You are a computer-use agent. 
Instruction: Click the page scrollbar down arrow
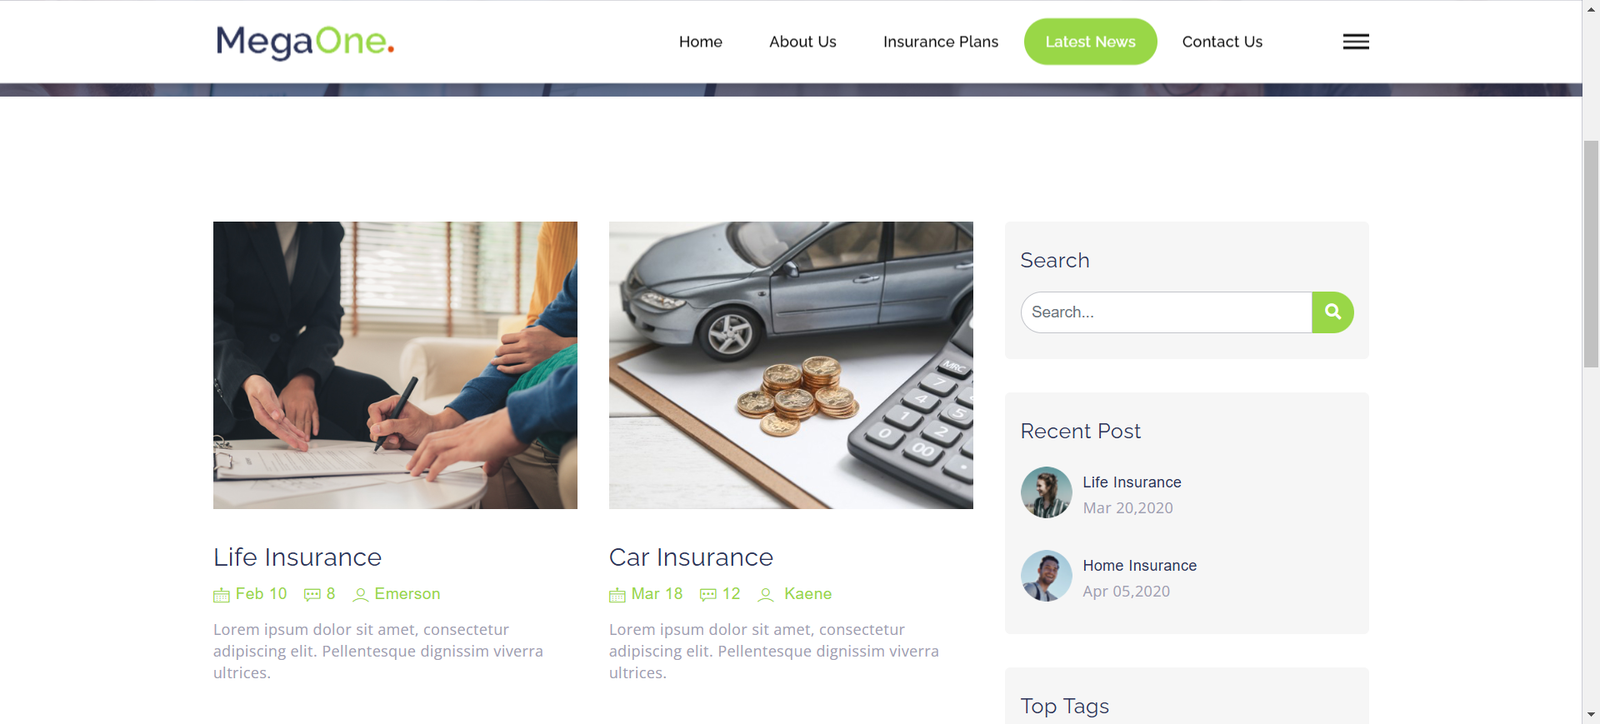[x=1591, y=715]
